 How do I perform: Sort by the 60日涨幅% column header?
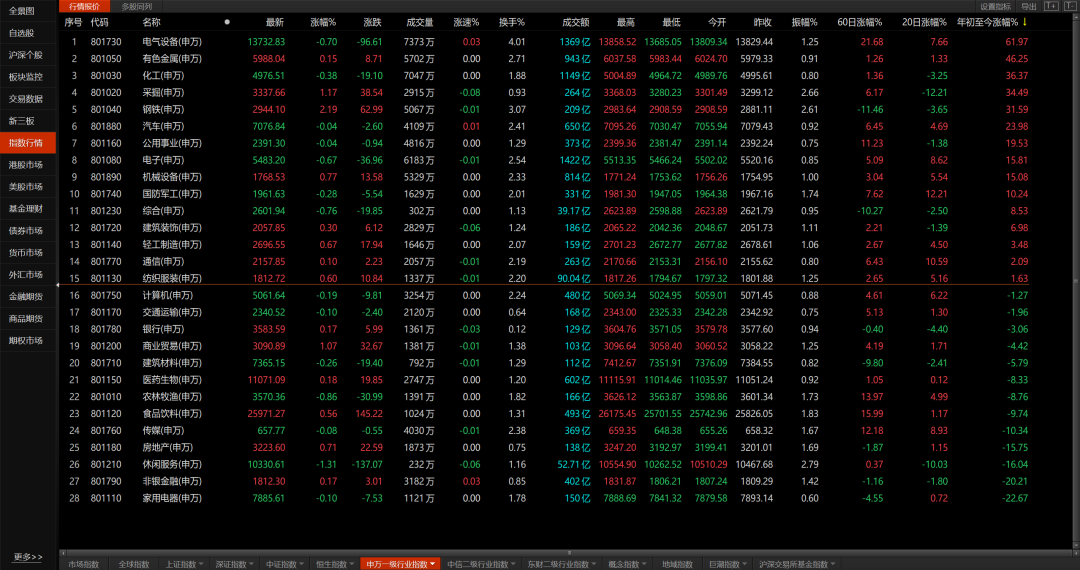pos(860,22)
